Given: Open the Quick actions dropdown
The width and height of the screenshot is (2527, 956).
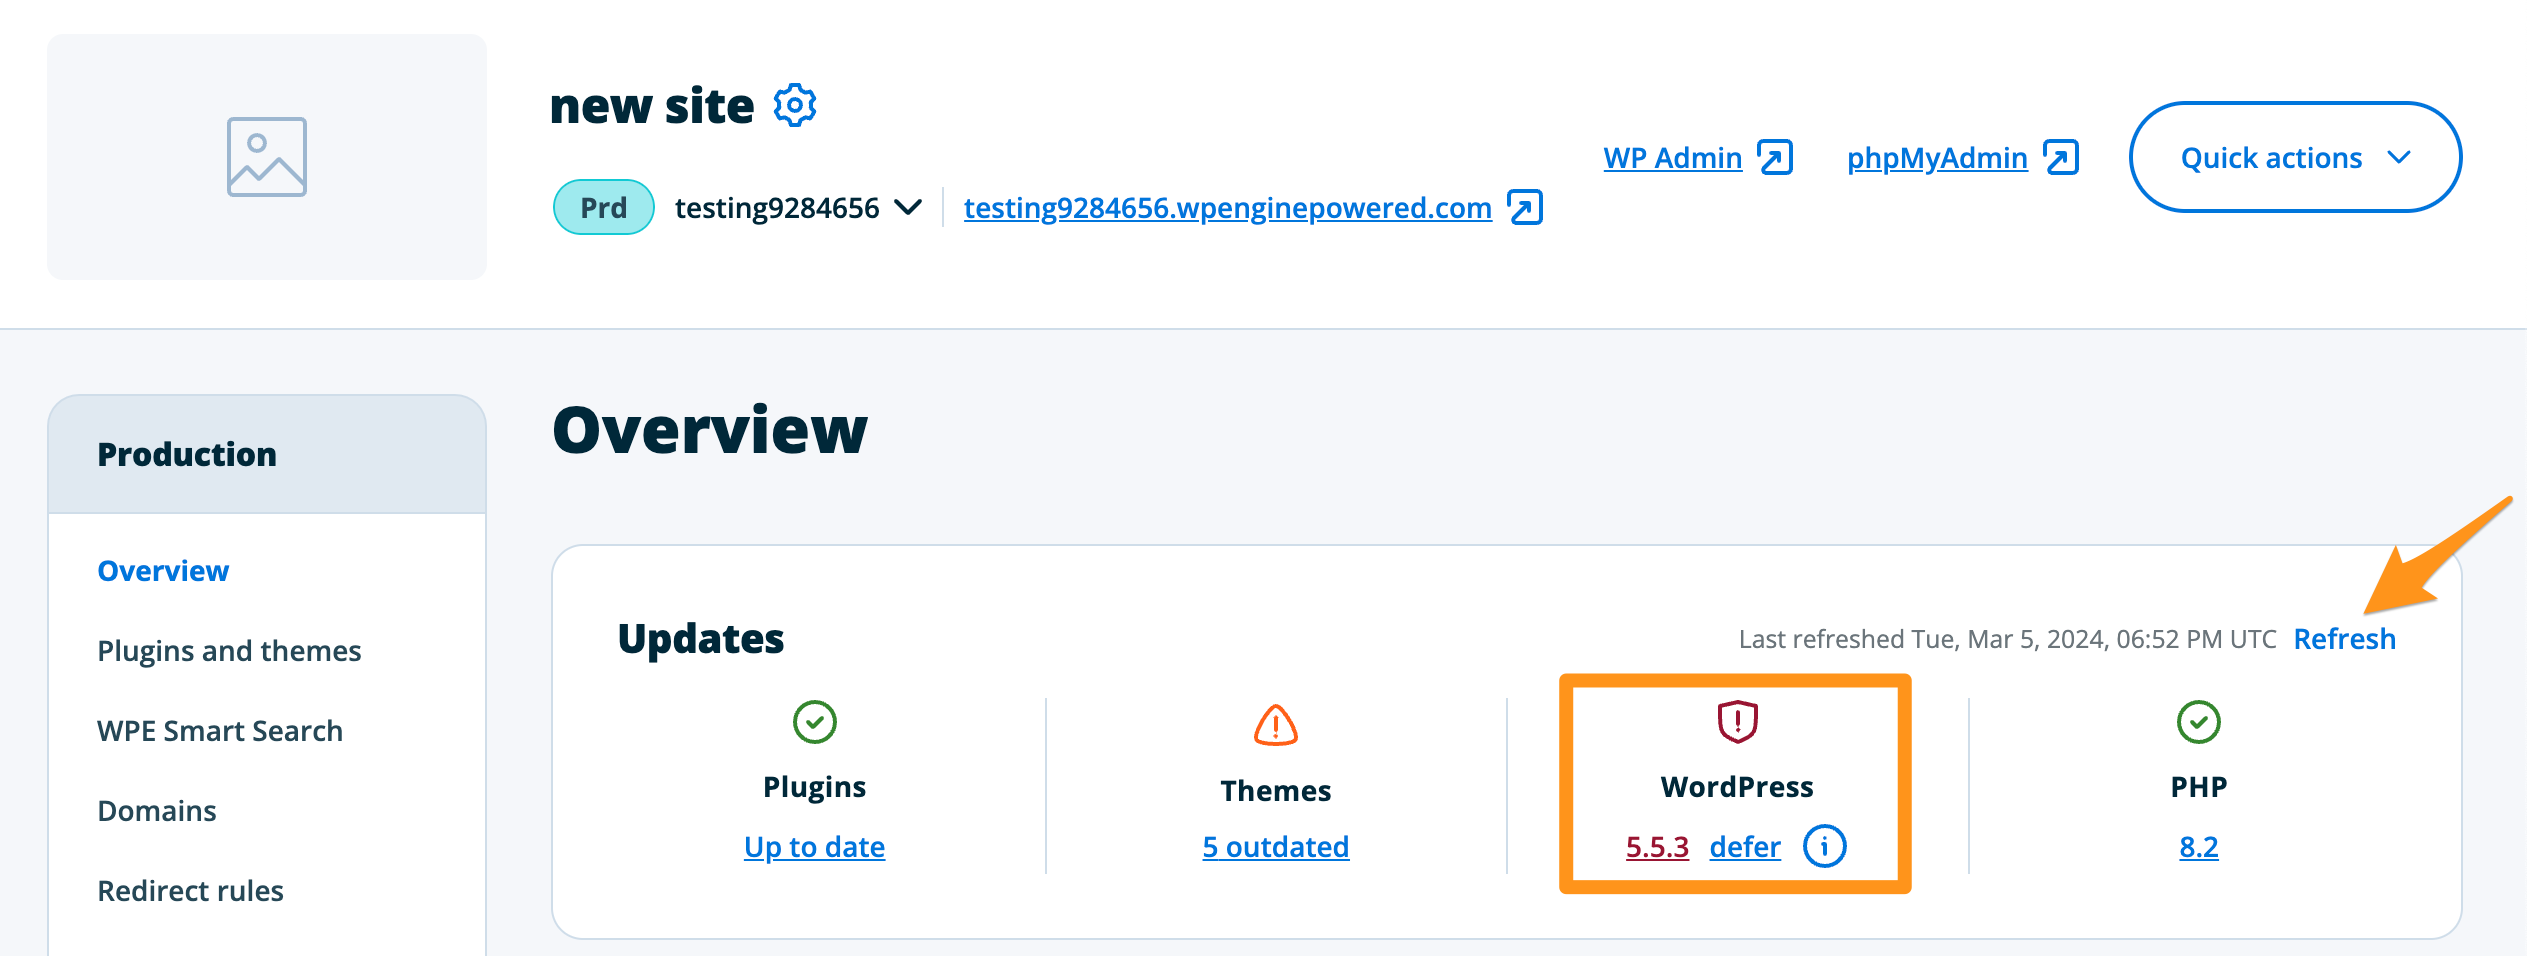Looking at the screenshot, I should click(x=2295, y=157).
